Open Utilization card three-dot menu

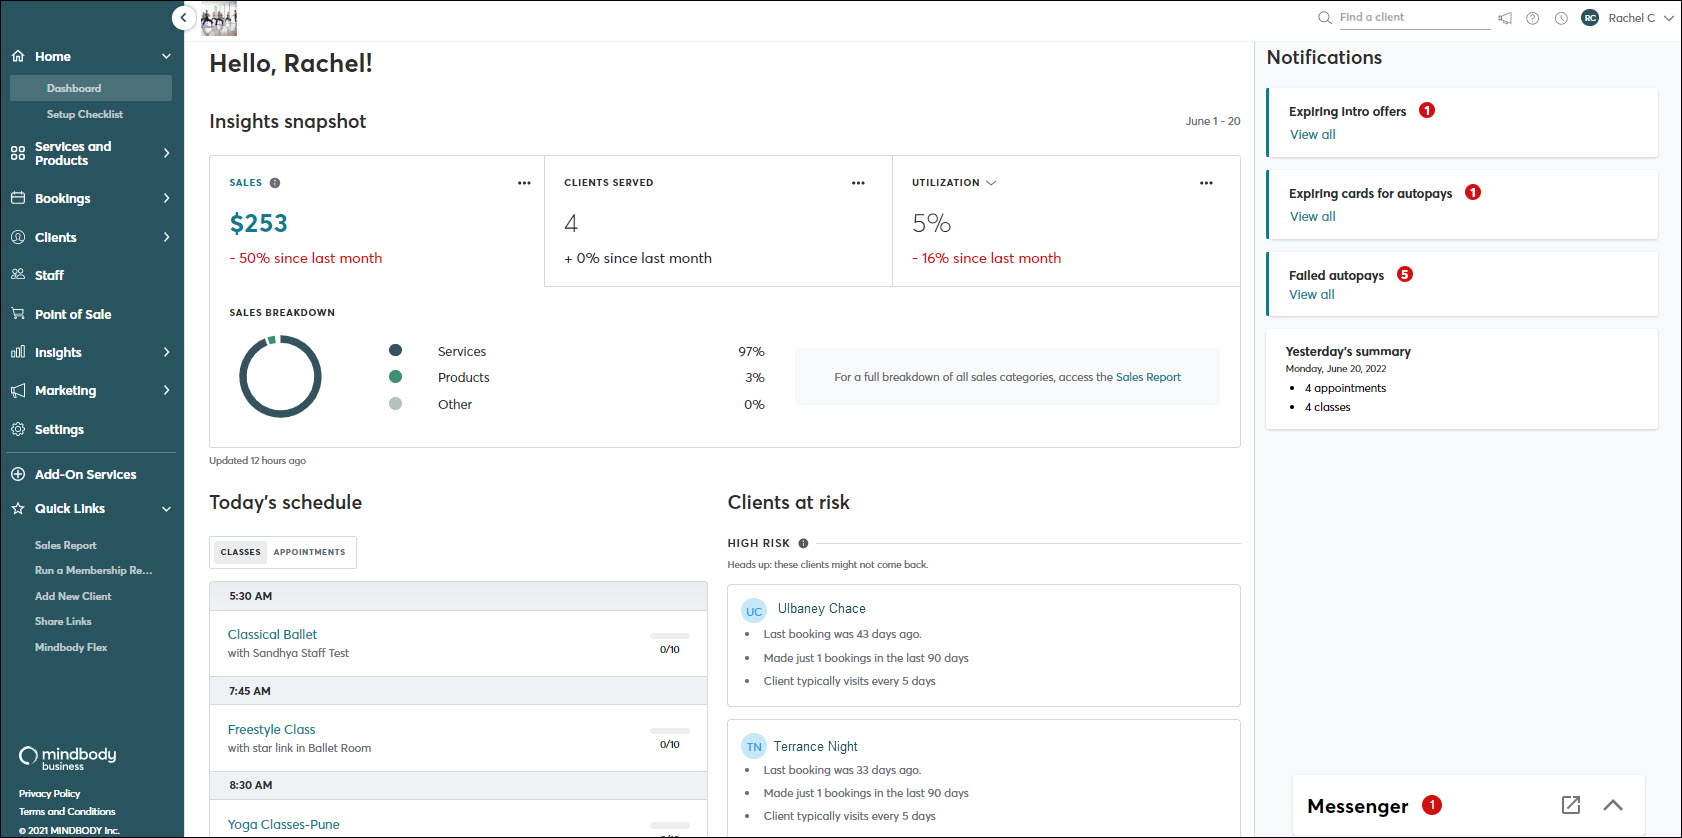click(x=1206, y=183)
